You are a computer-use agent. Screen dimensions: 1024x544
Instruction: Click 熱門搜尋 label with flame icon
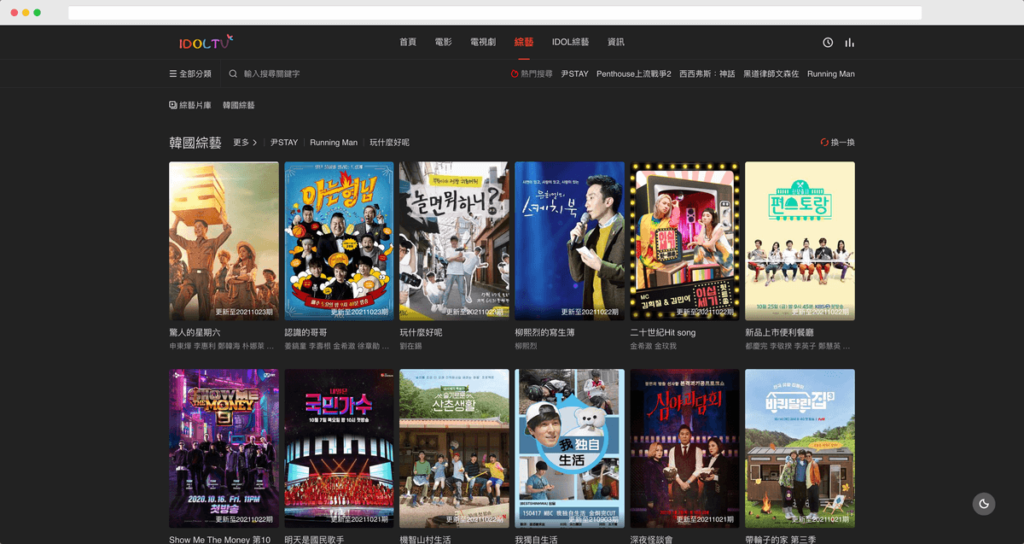point(531,74)
